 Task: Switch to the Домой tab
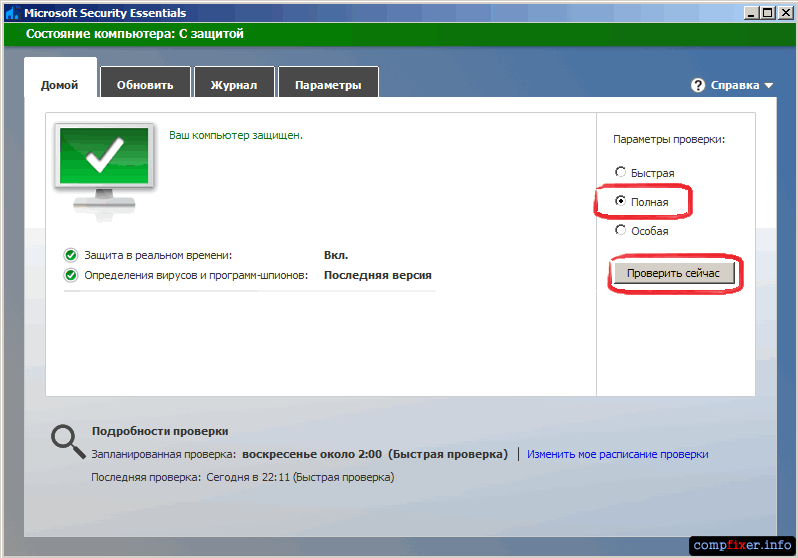(60, 78)
